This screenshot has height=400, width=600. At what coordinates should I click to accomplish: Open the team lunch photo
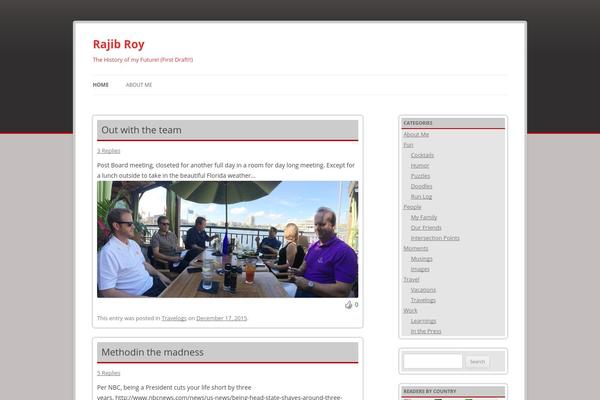pos(228,239)
